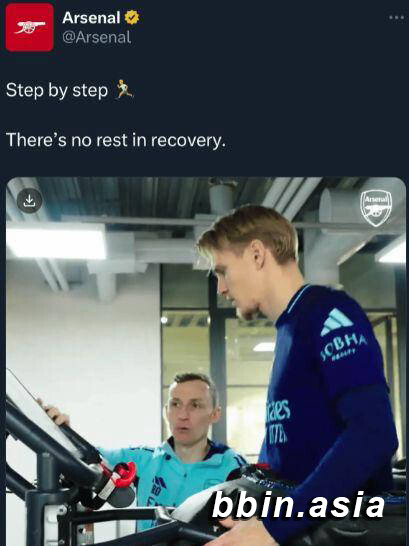Select the "There's no rest in recovery." line
The image size is (409, 546).
point(116,140)
